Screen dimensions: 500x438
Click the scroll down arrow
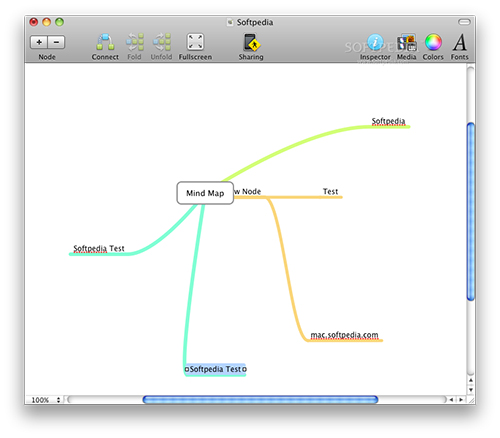[x=471, y=389]
